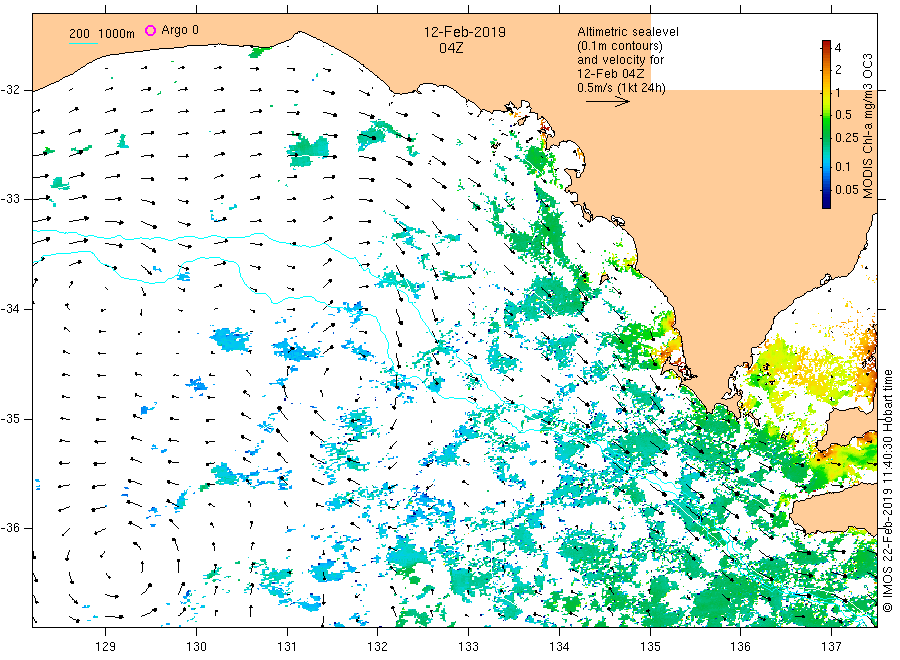Click the chlorophyll colorbar scale
900x660 pixels.
coord(826,124)
